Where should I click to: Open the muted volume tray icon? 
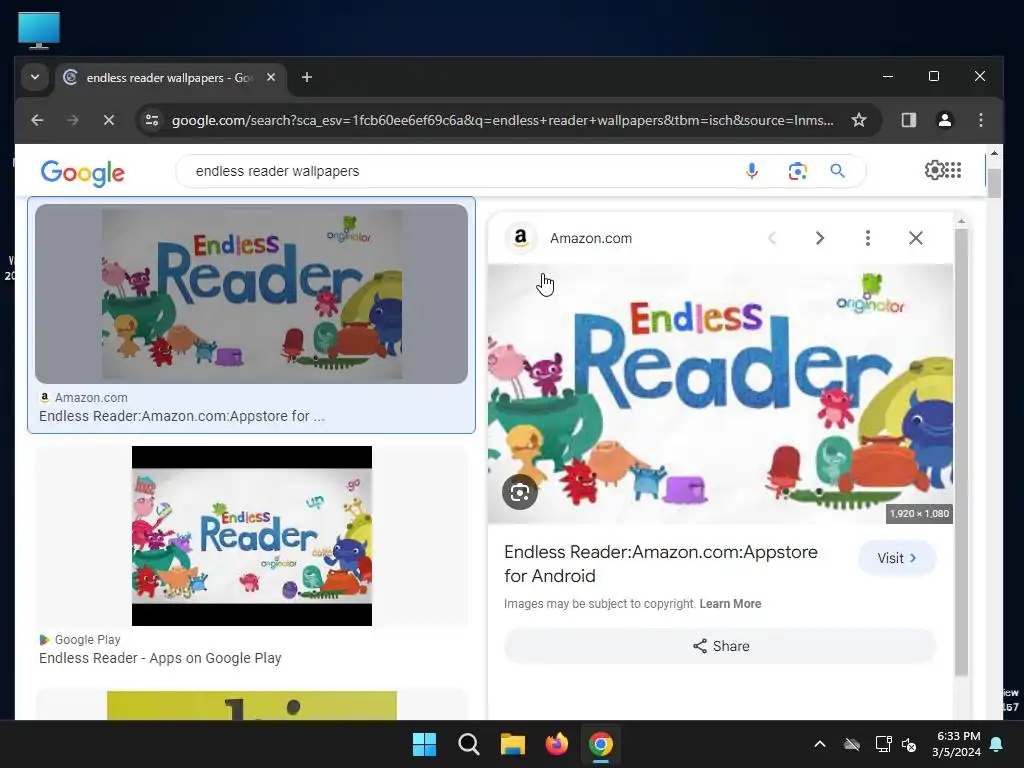(909, 744)
